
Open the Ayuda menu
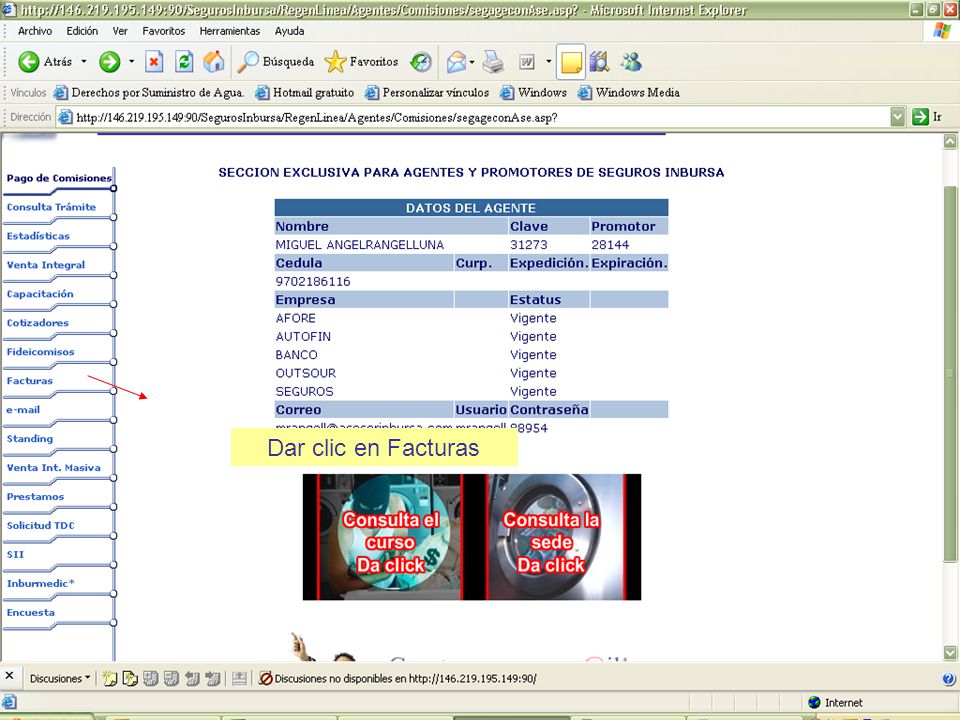[x=290, y=31]
